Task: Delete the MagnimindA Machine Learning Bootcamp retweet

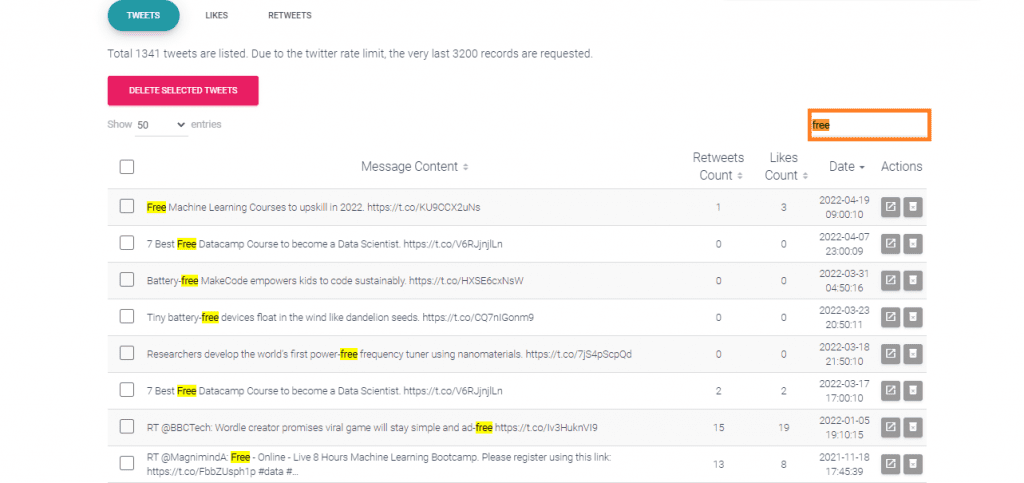Action: tap(913, 464)
